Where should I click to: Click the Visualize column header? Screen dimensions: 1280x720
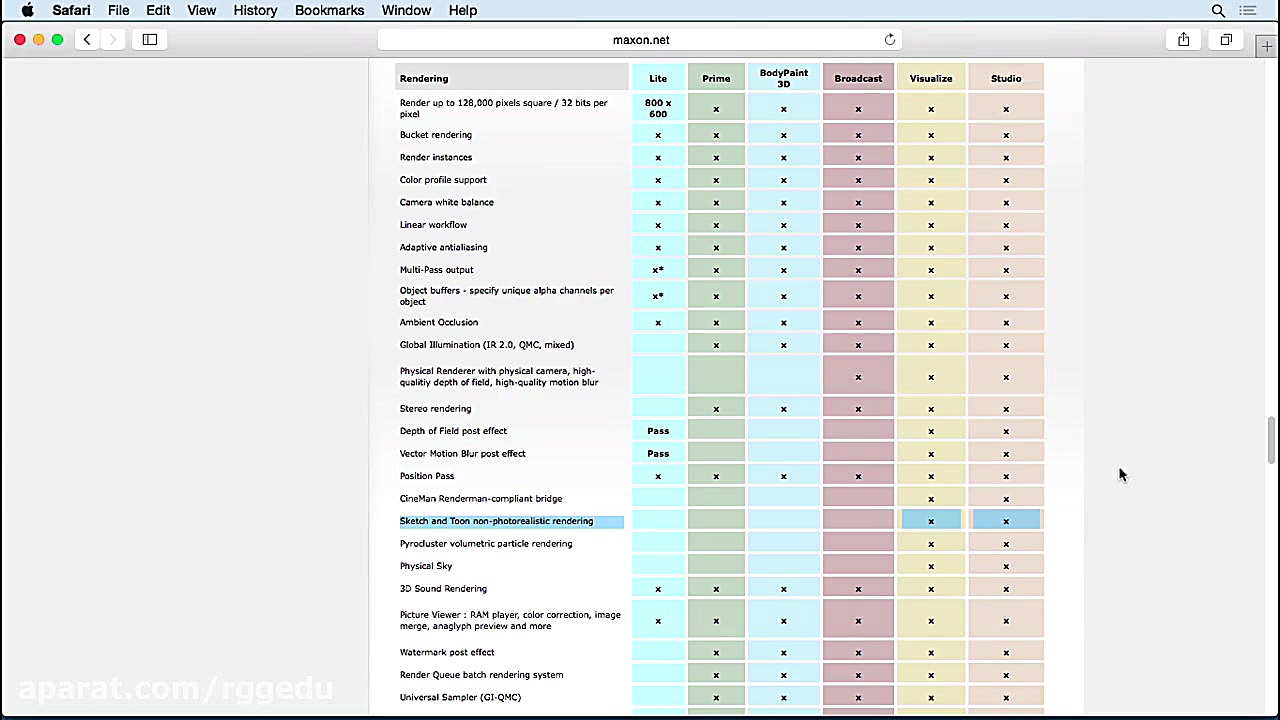point(931,78)
